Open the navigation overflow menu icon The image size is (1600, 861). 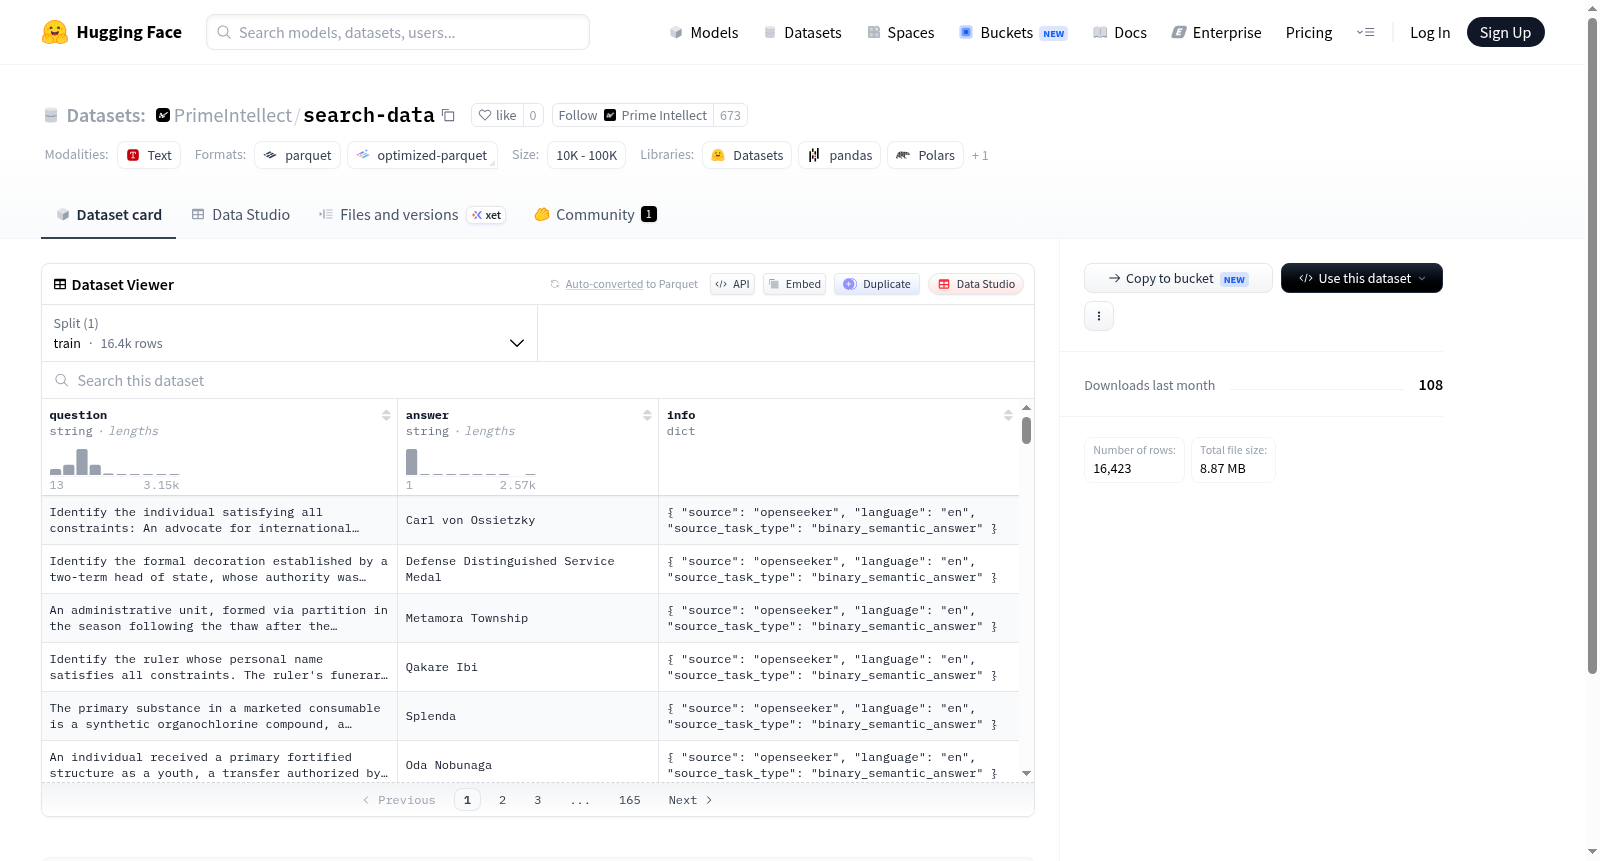(x=1365, y=32)
